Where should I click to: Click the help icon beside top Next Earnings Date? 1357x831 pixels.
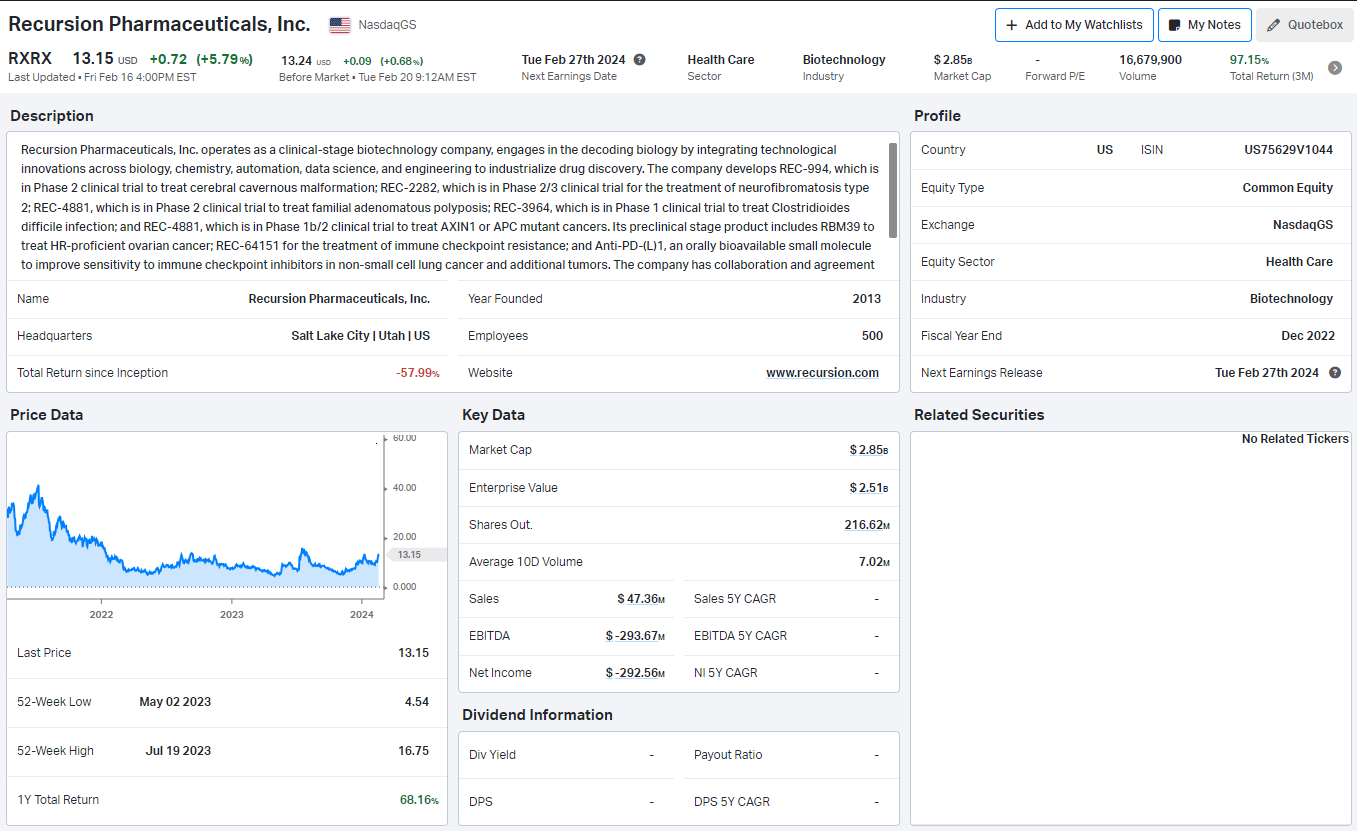[640, 60]
